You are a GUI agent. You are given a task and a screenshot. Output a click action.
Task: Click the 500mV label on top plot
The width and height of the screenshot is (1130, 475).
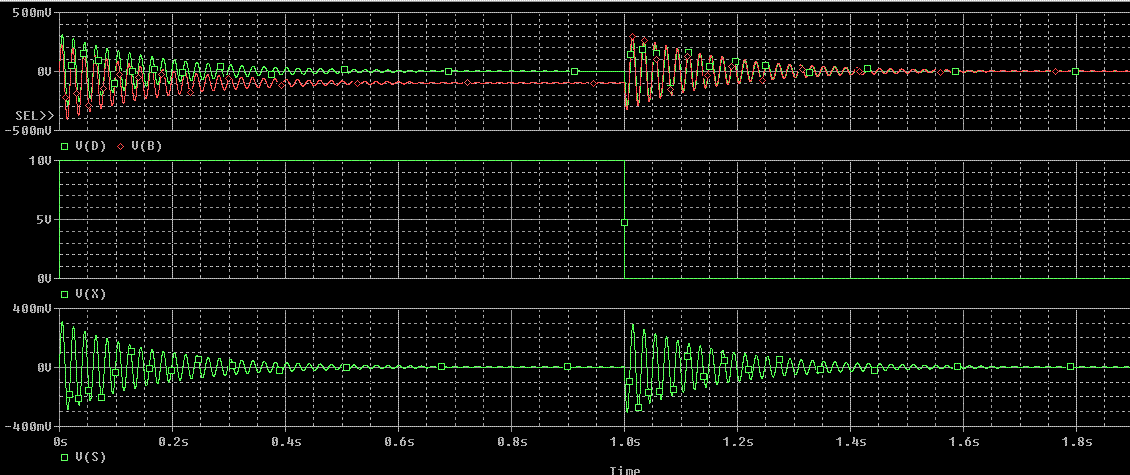[32, 14]
